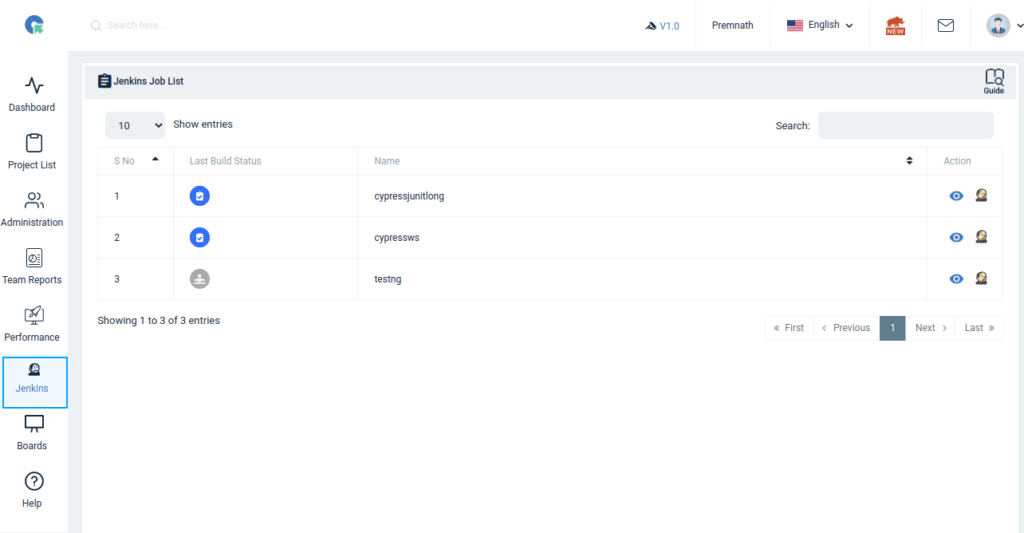Click job name cypressjunitlong
Screen dimensions: 1024x533
(409, 196)
